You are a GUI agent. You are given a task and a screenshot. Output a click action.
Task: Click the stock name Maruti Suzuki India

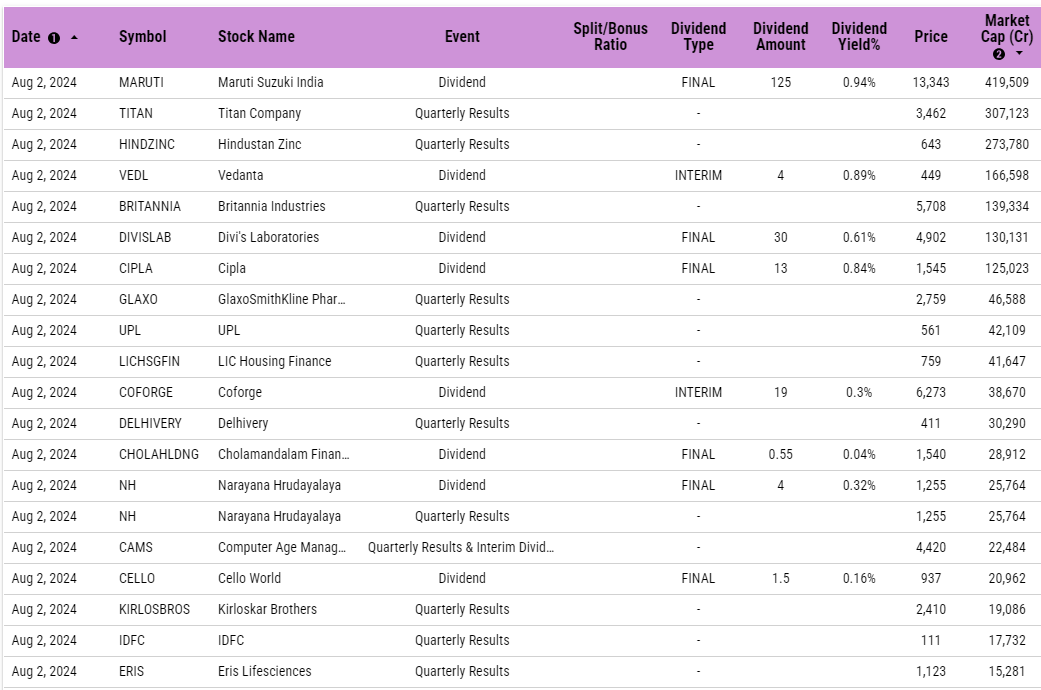click(x=271, y=82)
